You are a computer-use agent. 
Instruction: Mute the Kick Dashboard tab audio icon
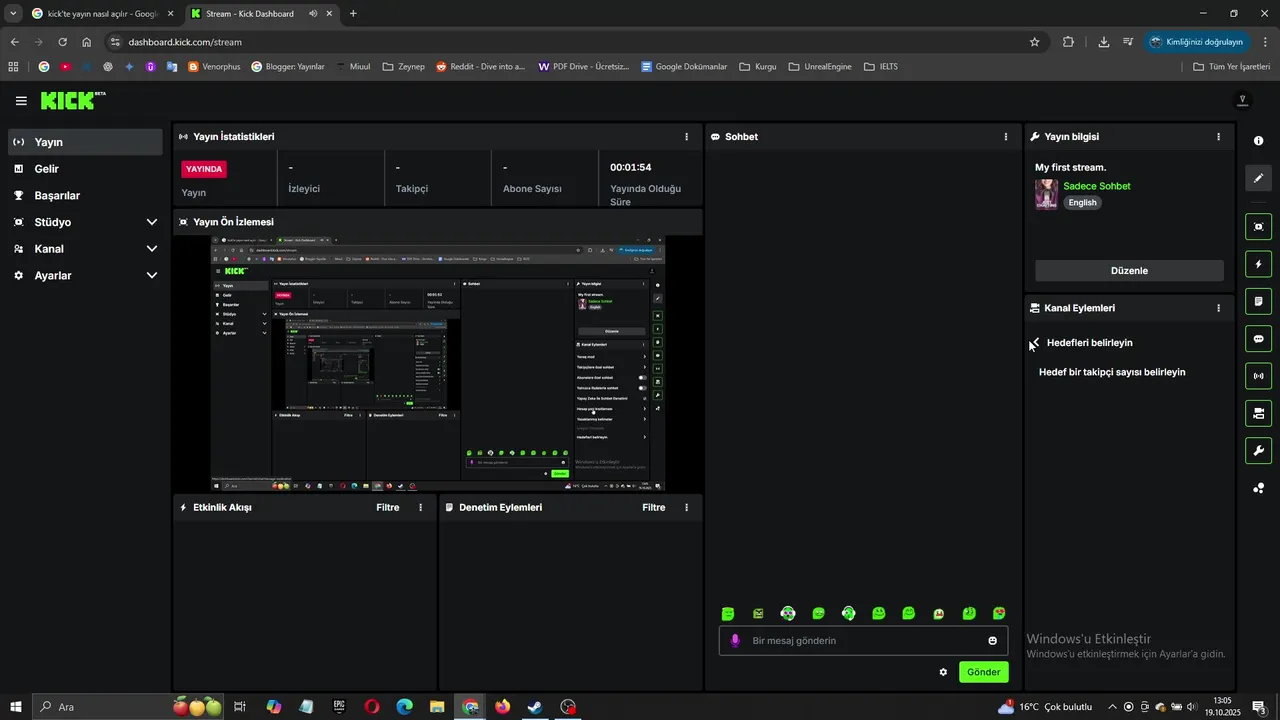pos(313,14)
